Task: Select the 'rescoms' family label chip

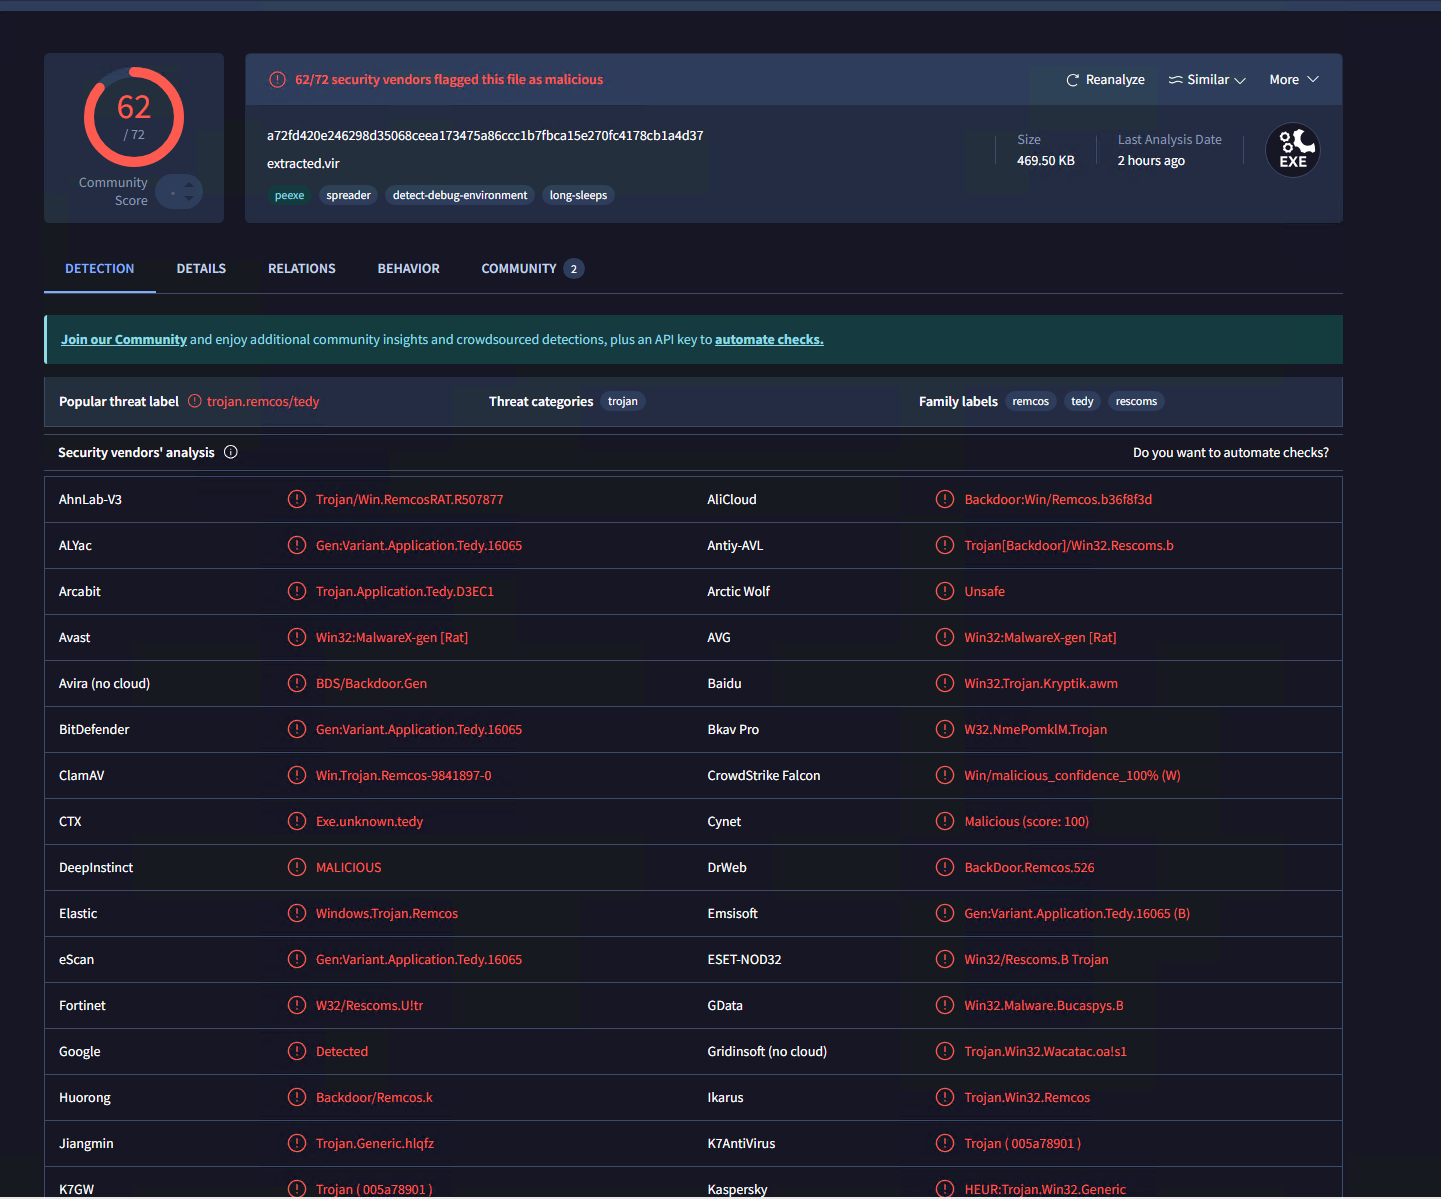Action: coord(1136,401)
